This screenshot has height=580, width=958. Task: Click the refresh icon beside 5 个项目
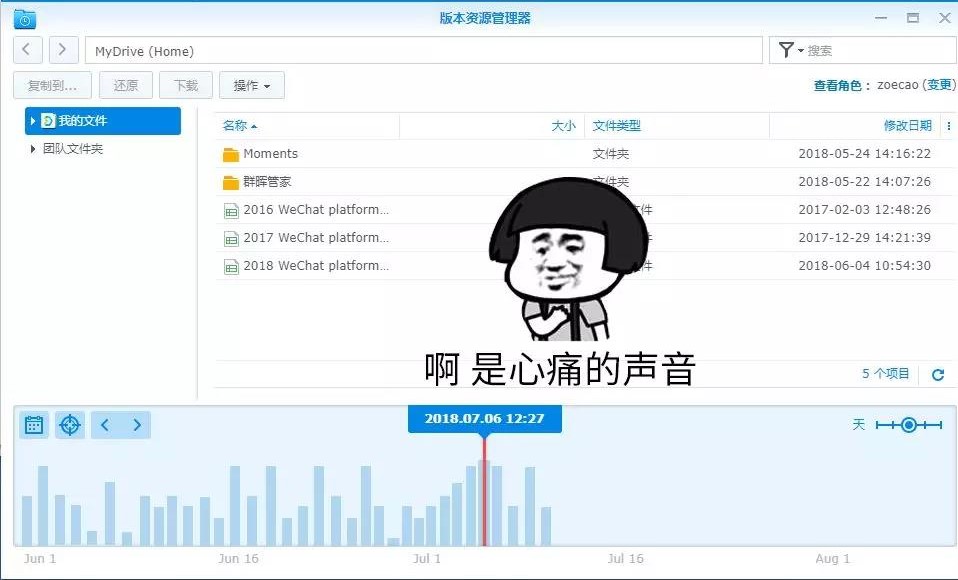point(938,375)
